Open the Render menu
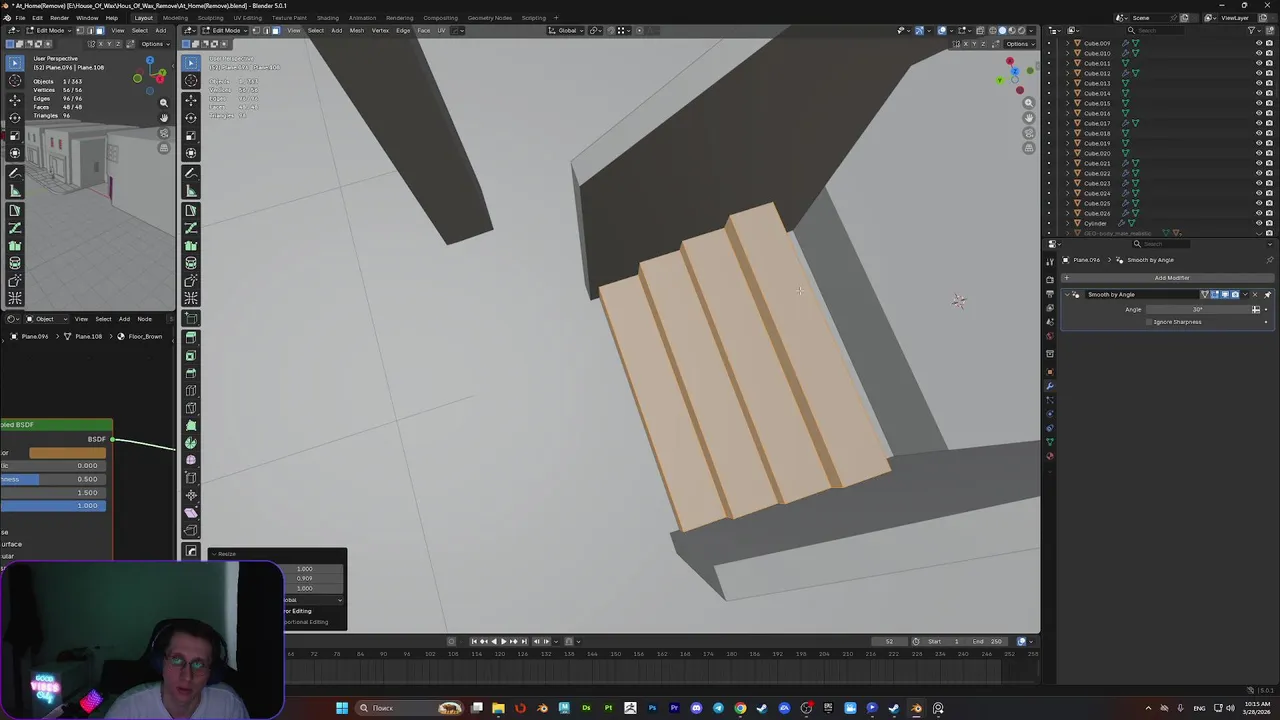Image resolution: width=1280 pixels, height=720 pixels. [59, 18]
